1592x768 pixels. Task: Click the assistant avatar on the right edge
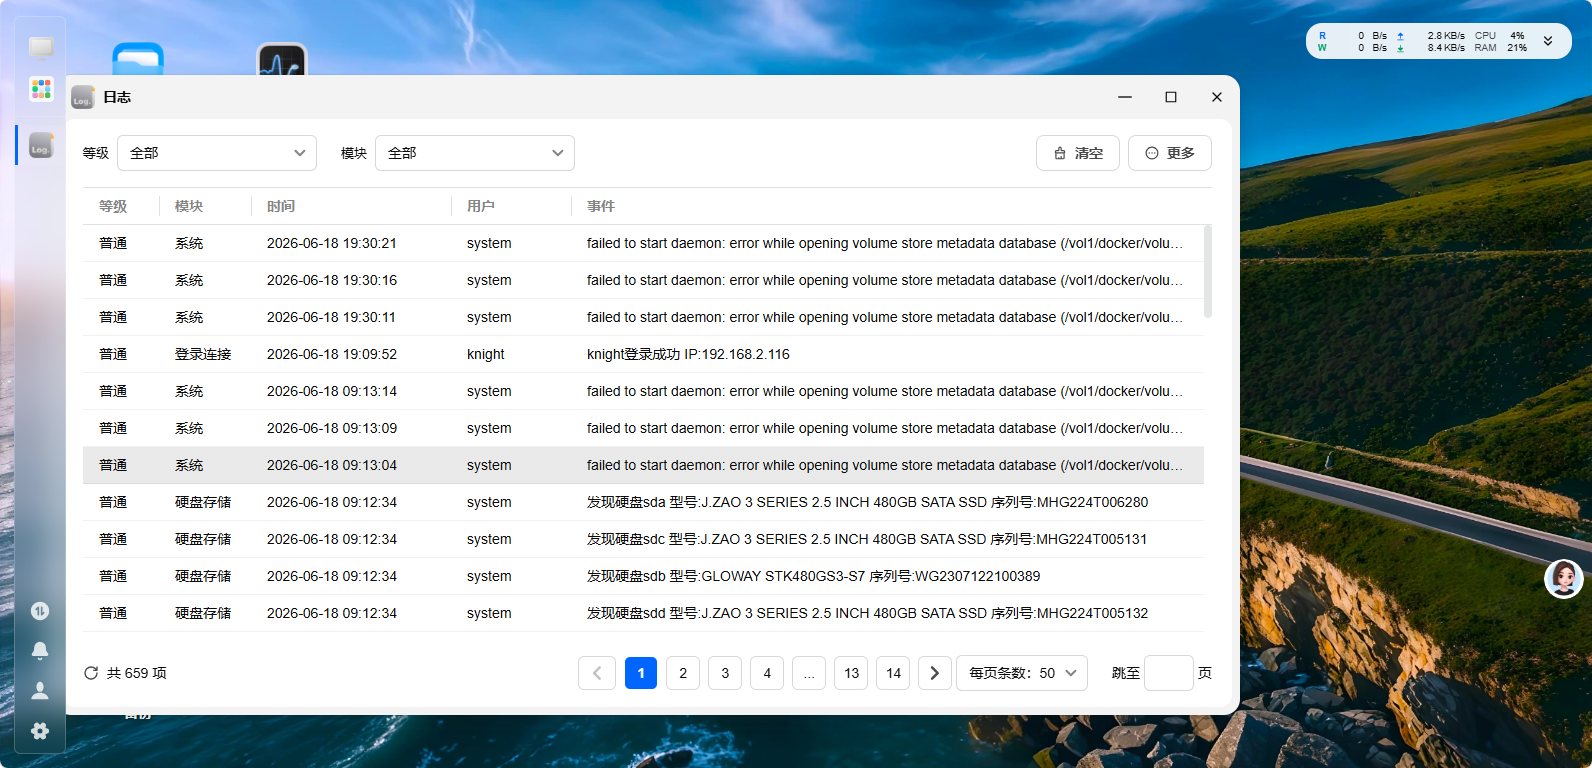[1564, 578]
